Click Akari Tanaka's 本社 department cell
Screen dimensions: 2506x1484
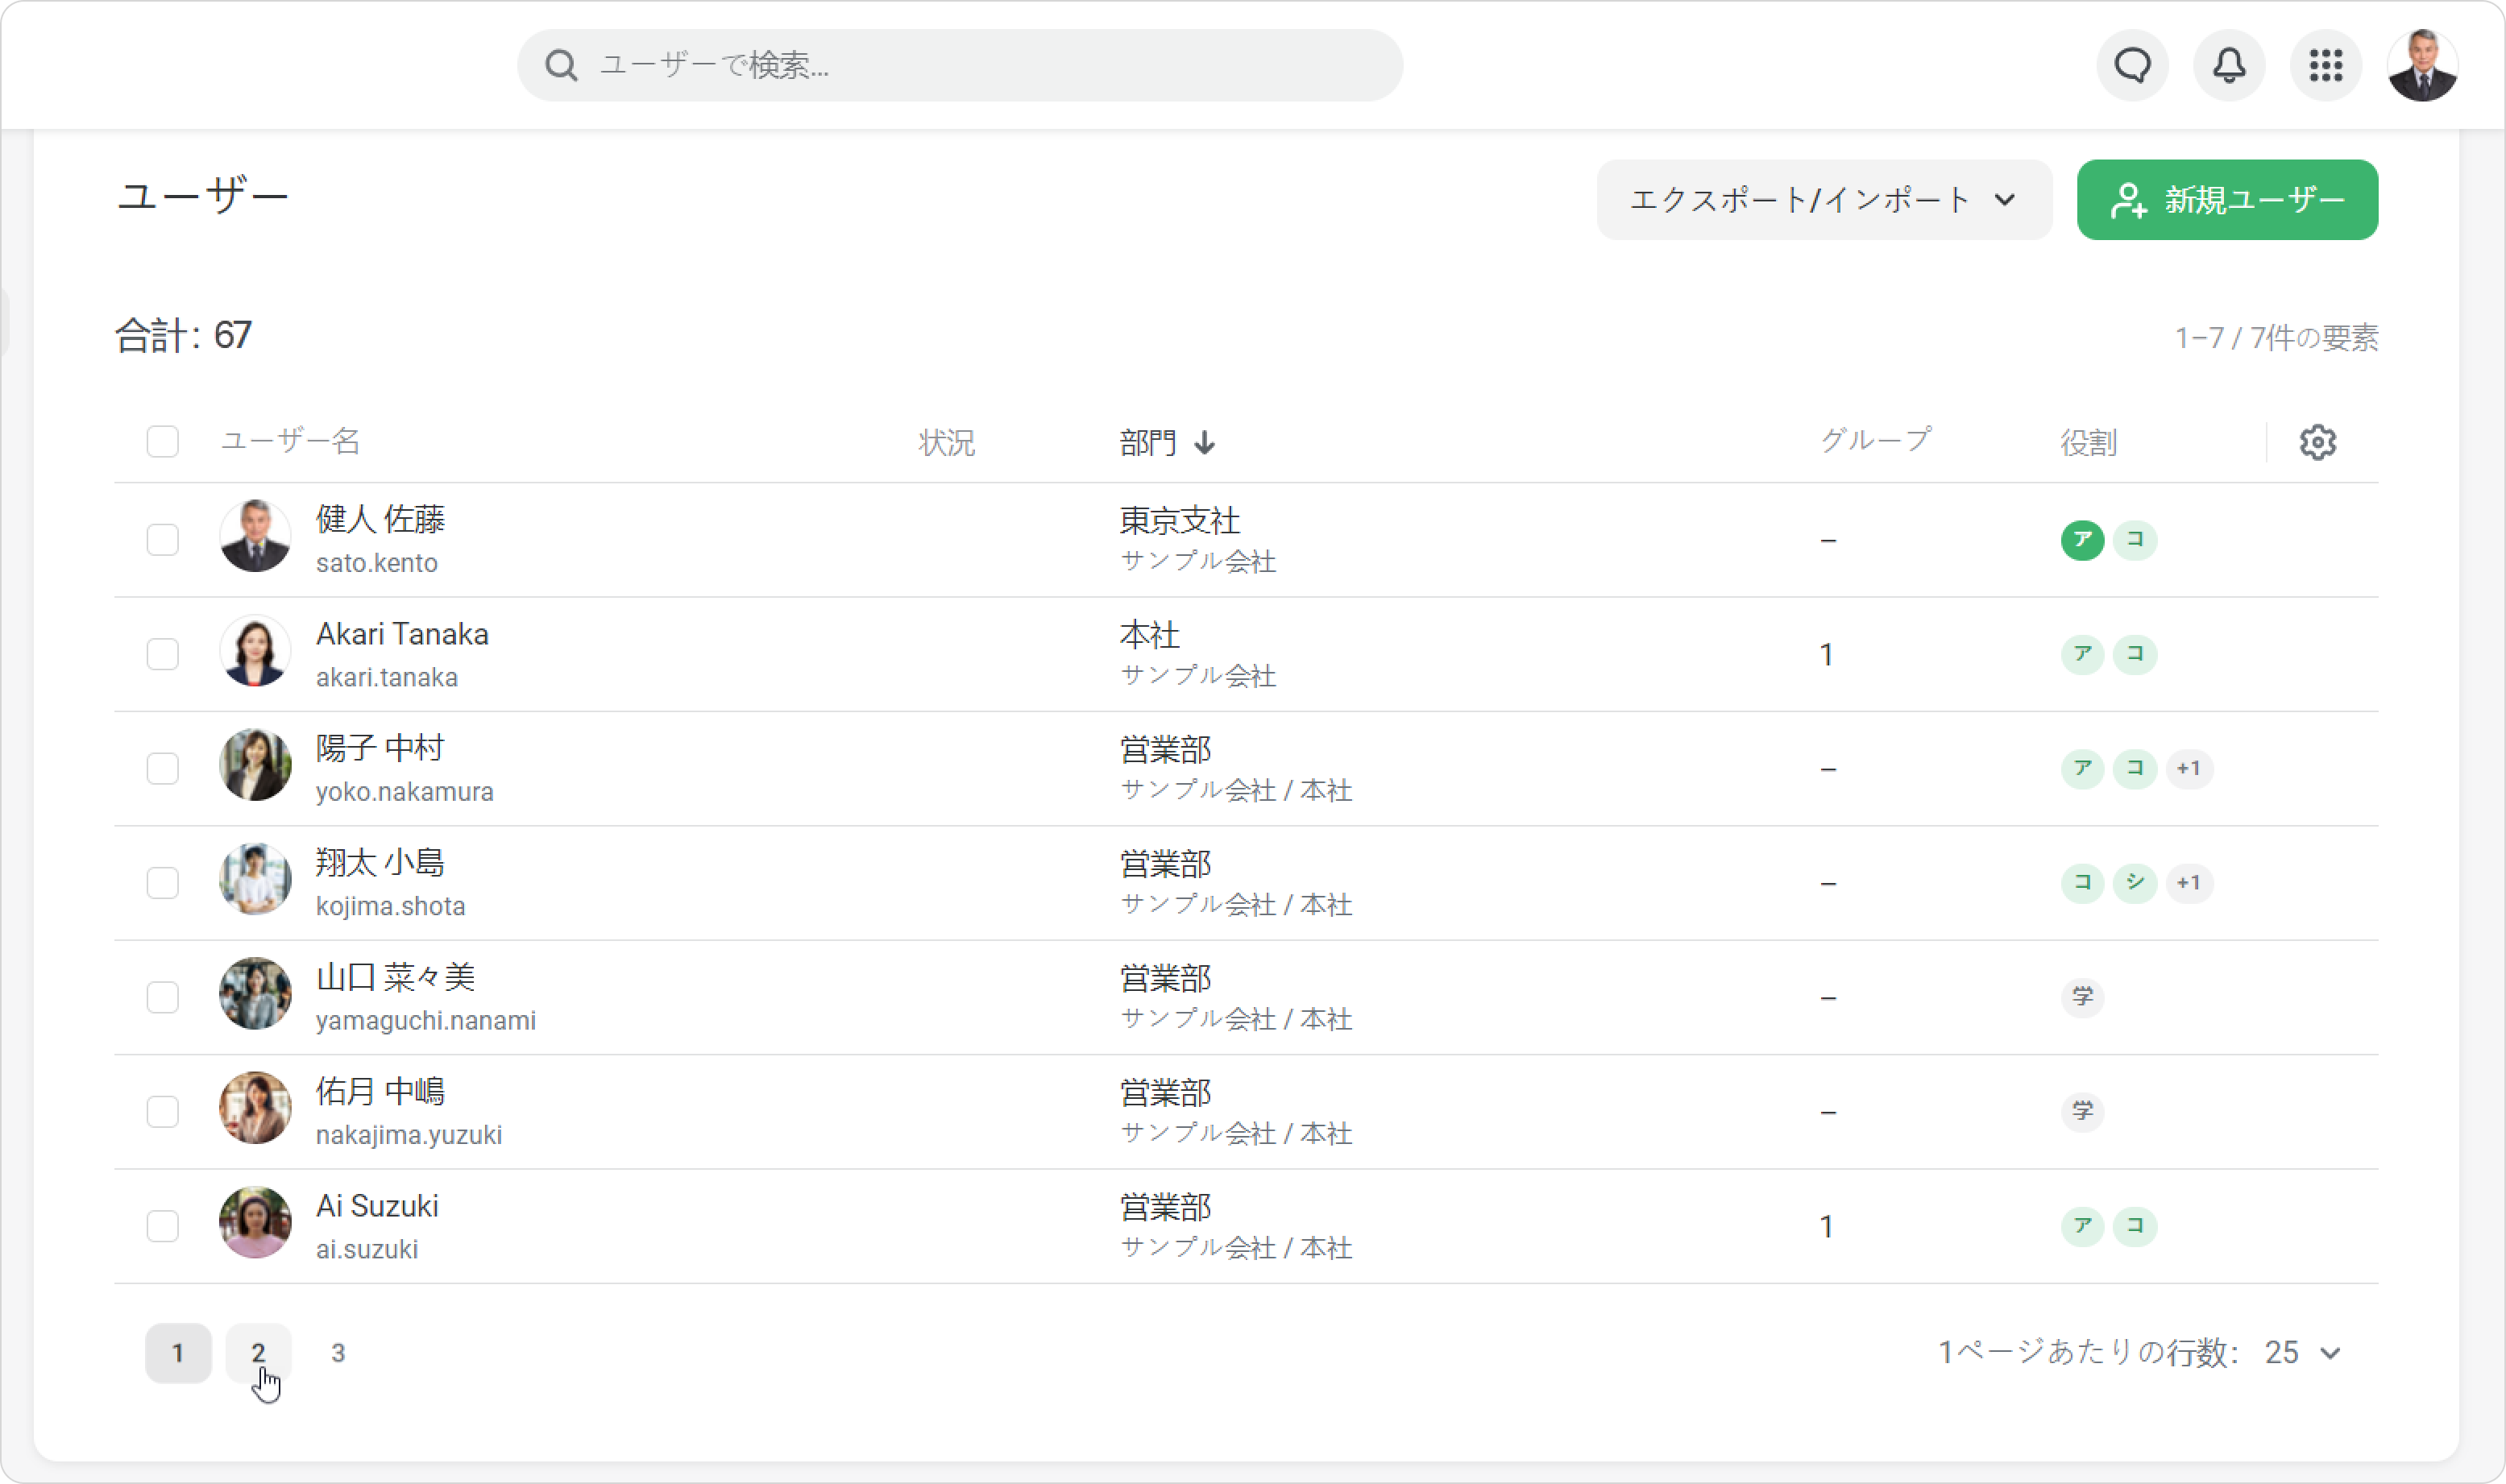1149,635
